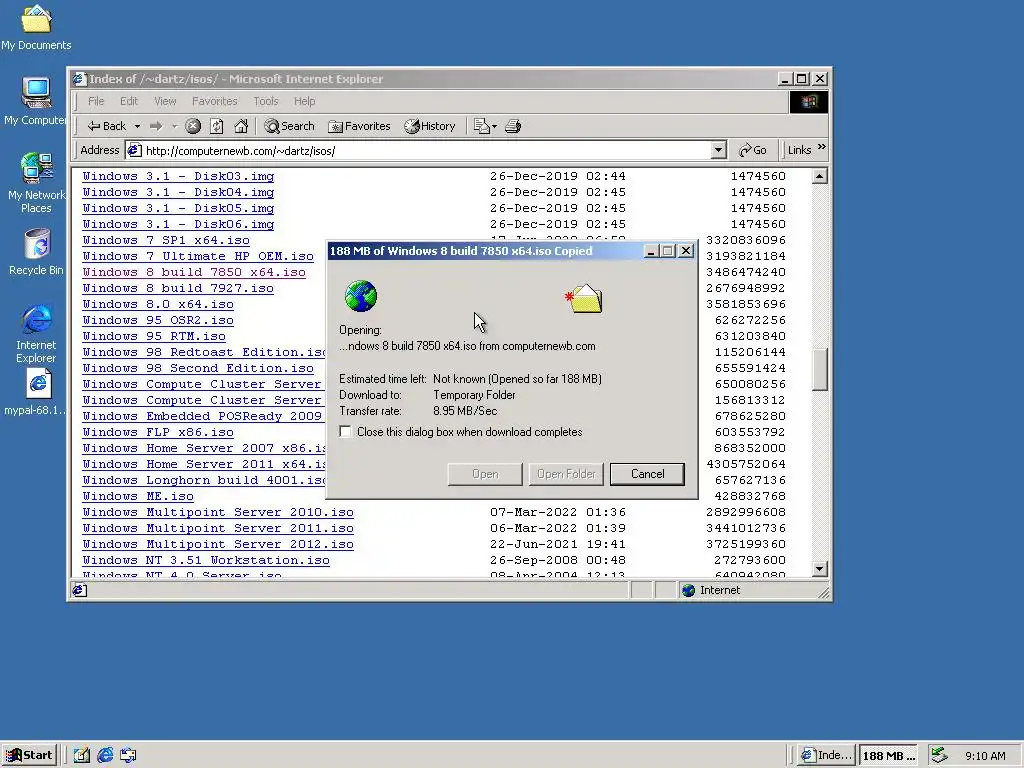Open the Windows 8.0 x64.iso link
This screenshot has height=768, width=1024.
click(157, 304)
